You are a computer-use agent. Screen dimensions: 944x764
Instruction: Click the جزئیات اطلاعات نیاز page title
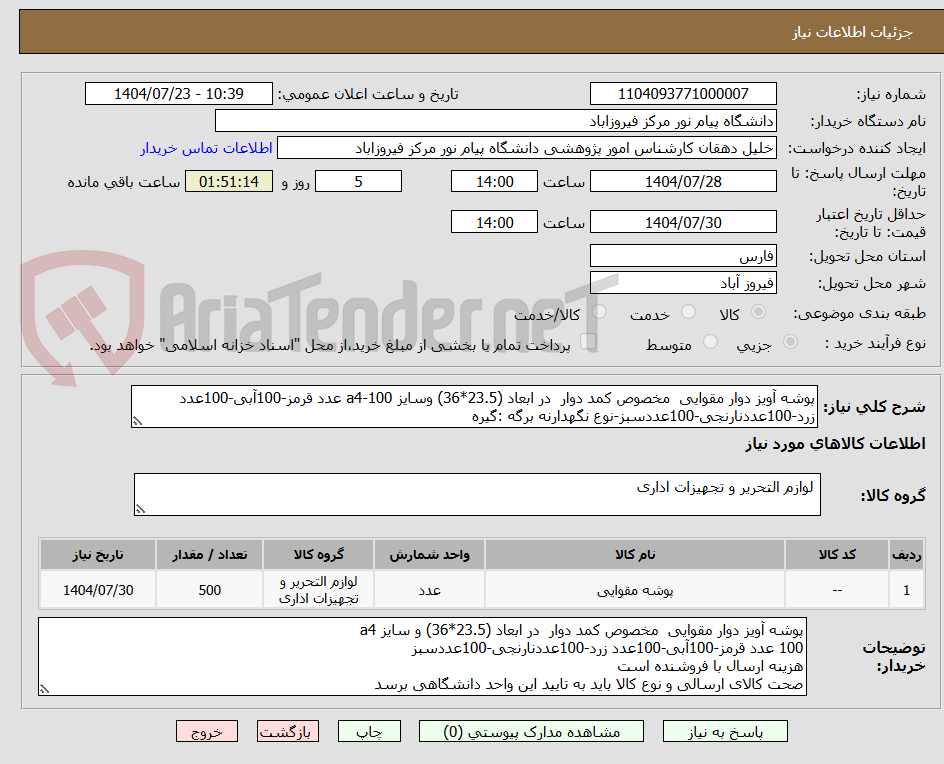(852, 32)
